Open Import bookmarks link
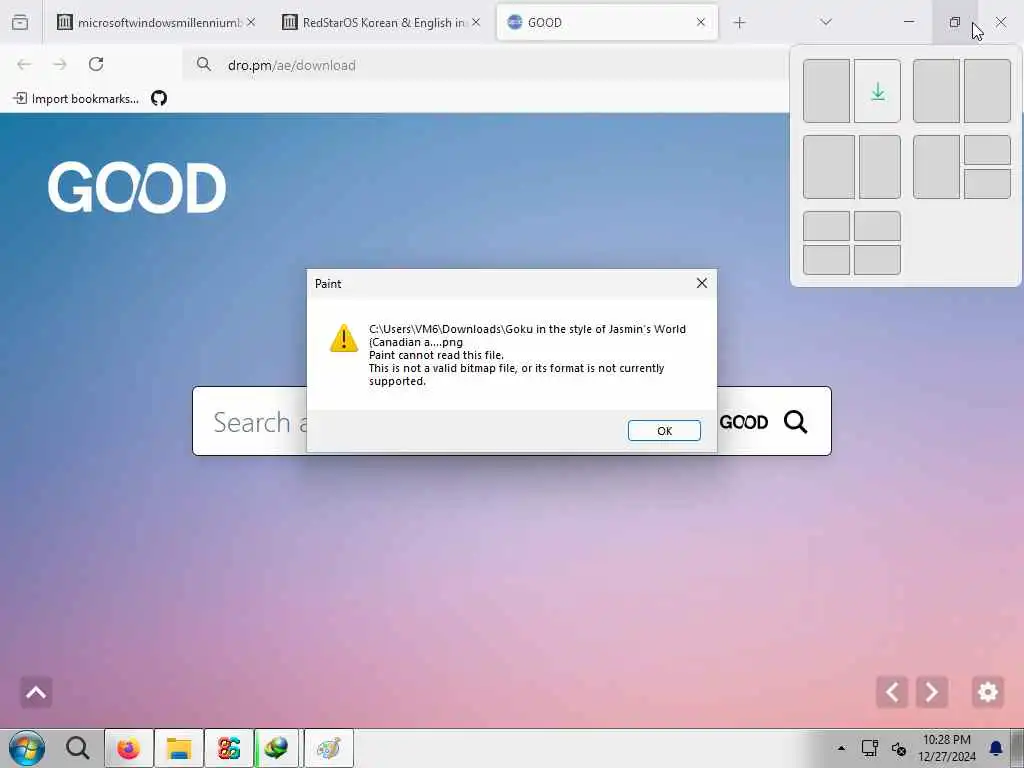Screen dimensions: 1024x768 click(x=76, y=99)
